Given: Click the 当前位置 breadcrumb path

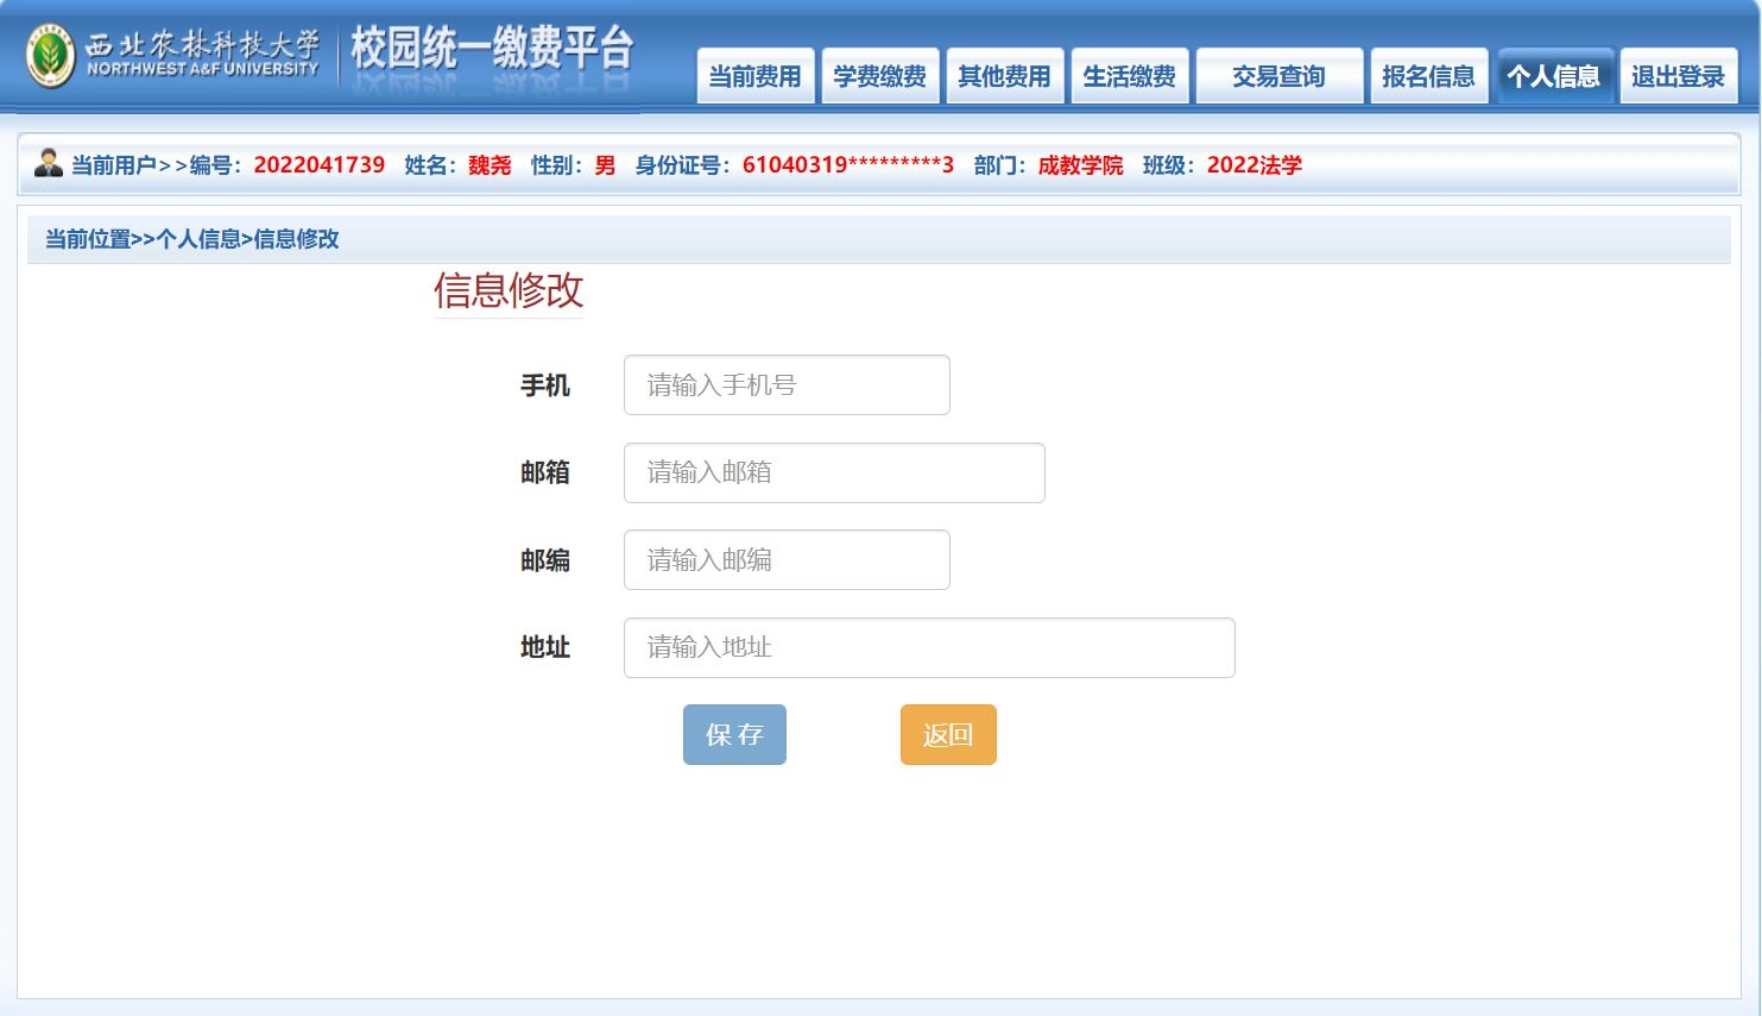Looking at the screenshot, I should tap(192, 239).
